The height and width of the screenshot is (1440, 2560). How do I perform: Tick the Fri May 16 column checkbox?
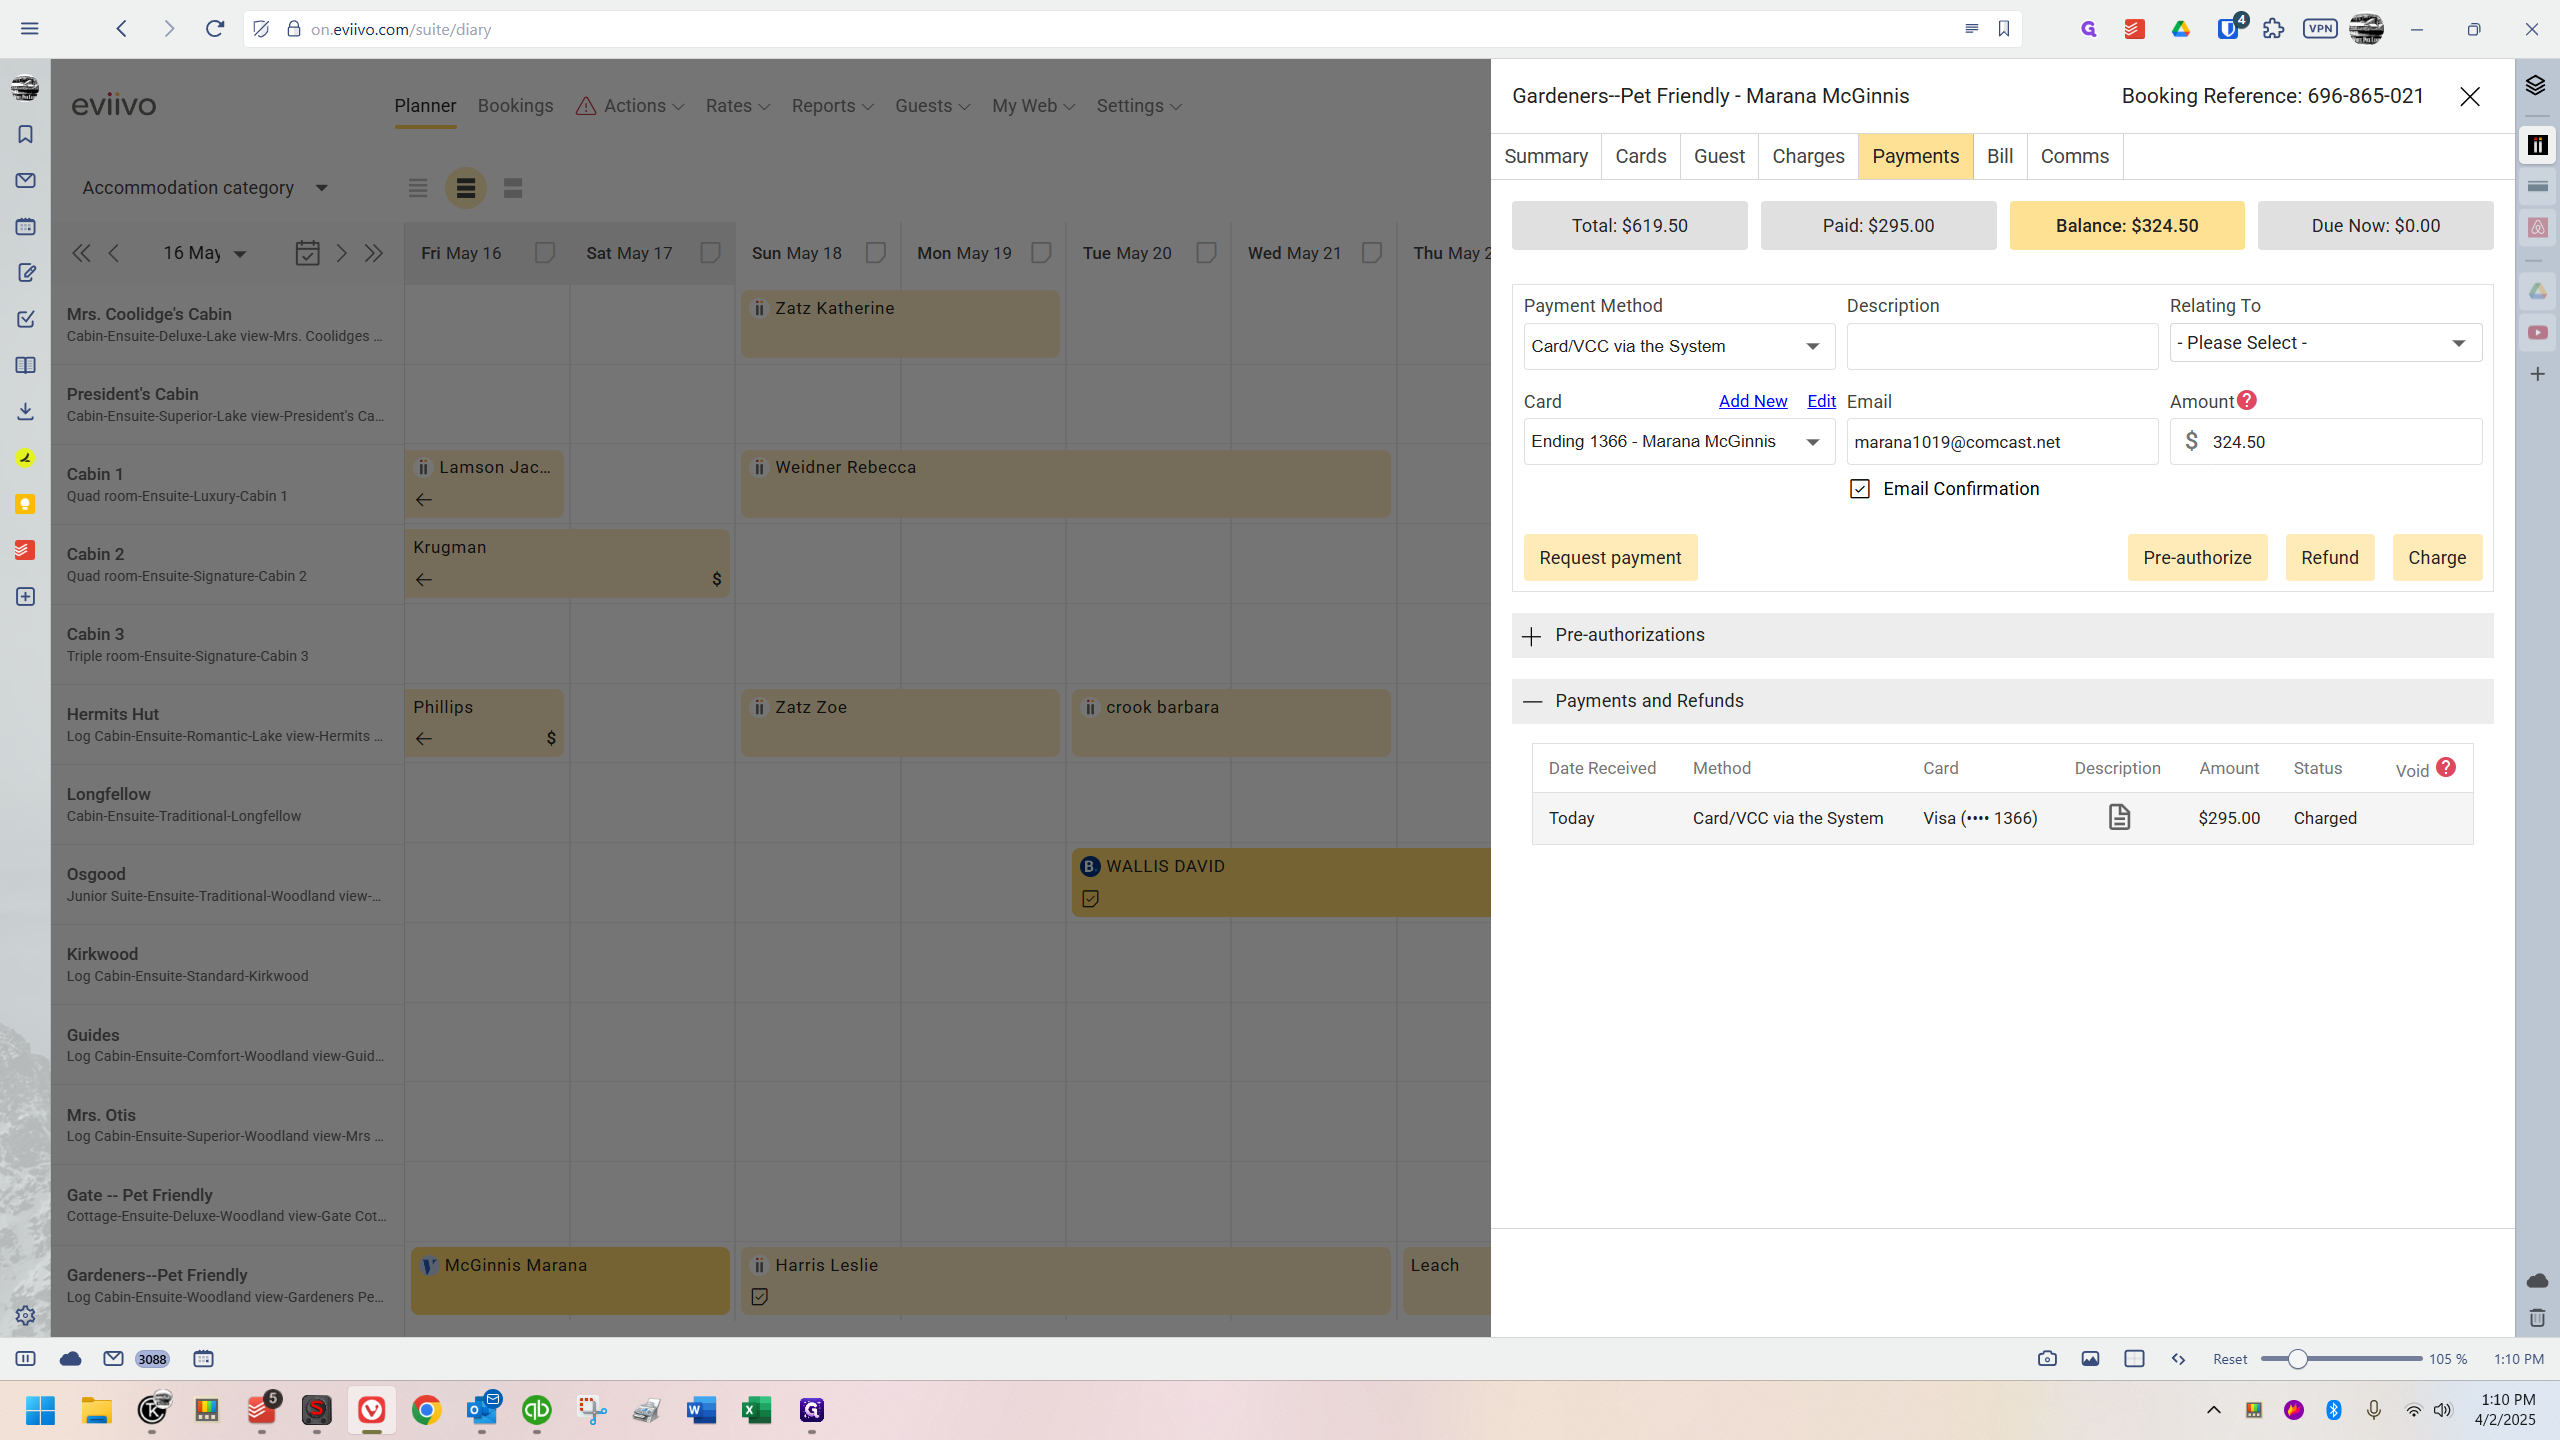[544, 252]
